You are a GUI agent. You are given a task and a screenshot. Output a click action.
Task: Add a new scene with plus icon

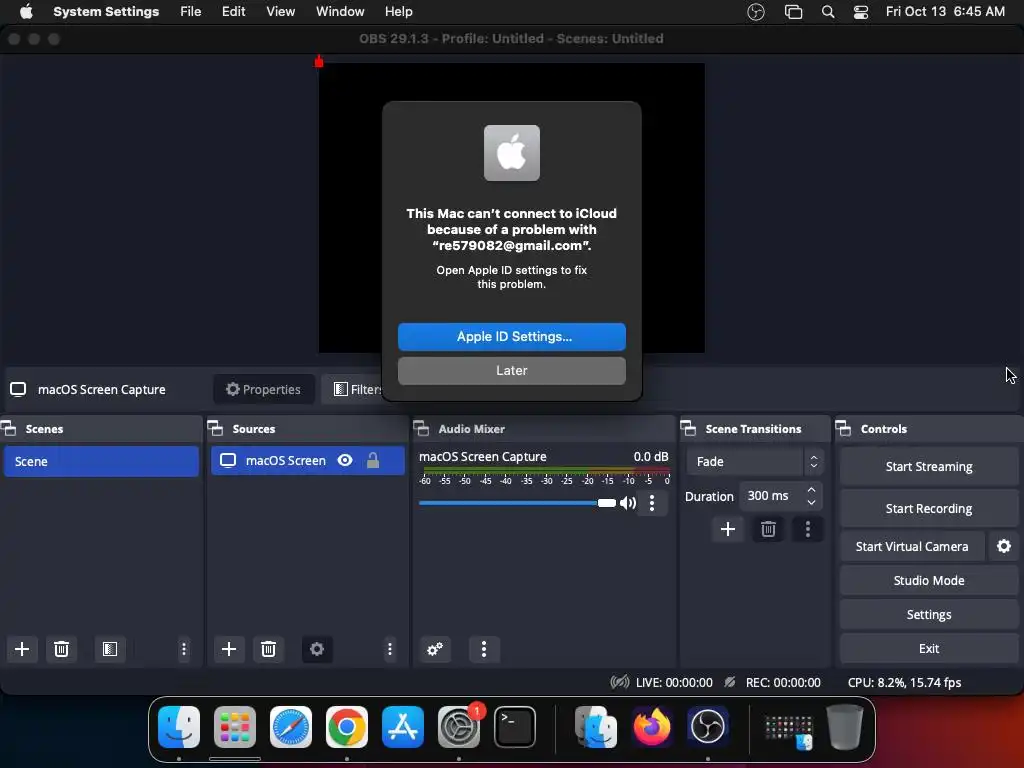[22, 648]
